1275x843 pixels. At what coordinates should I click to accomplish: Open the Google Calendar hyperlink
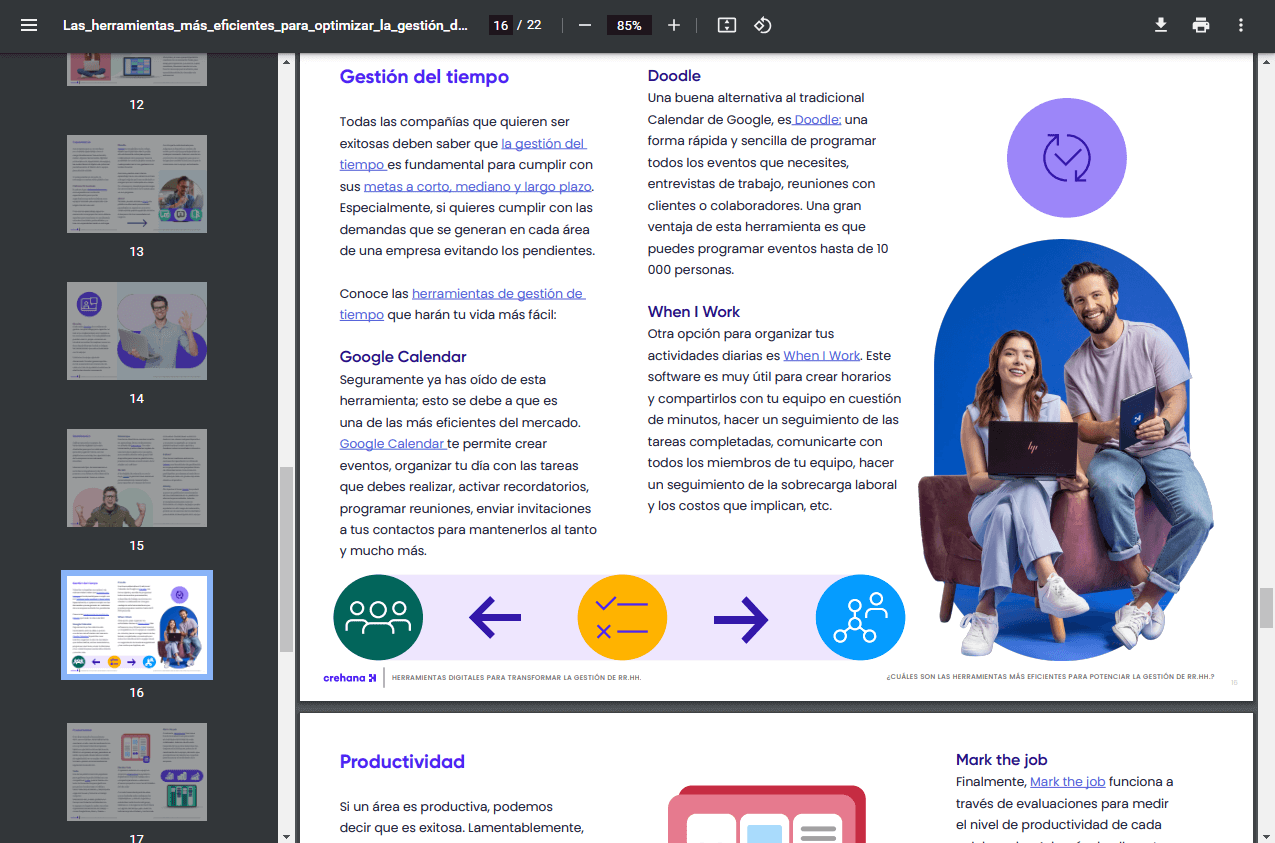(x=392, y=444)
